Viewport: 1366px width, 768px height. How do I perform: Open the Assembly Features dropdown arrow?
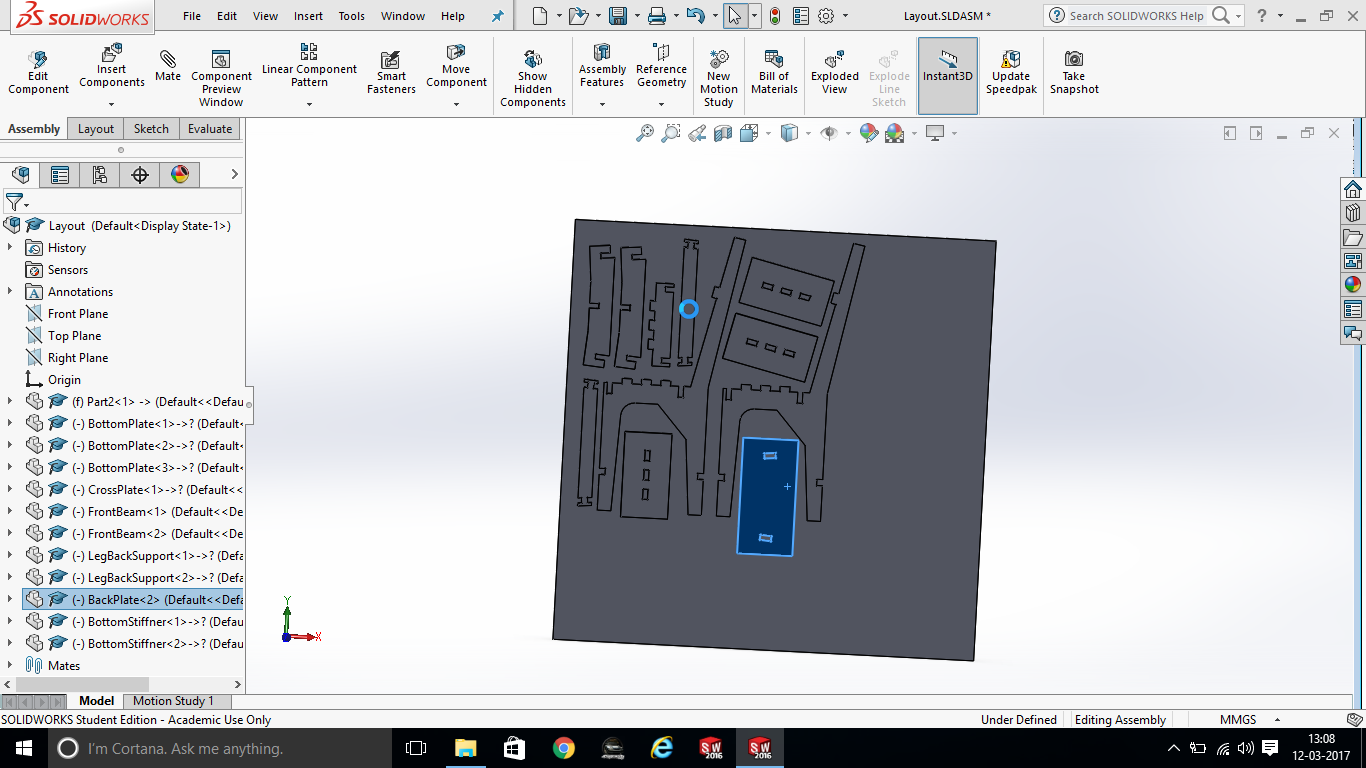602,104
